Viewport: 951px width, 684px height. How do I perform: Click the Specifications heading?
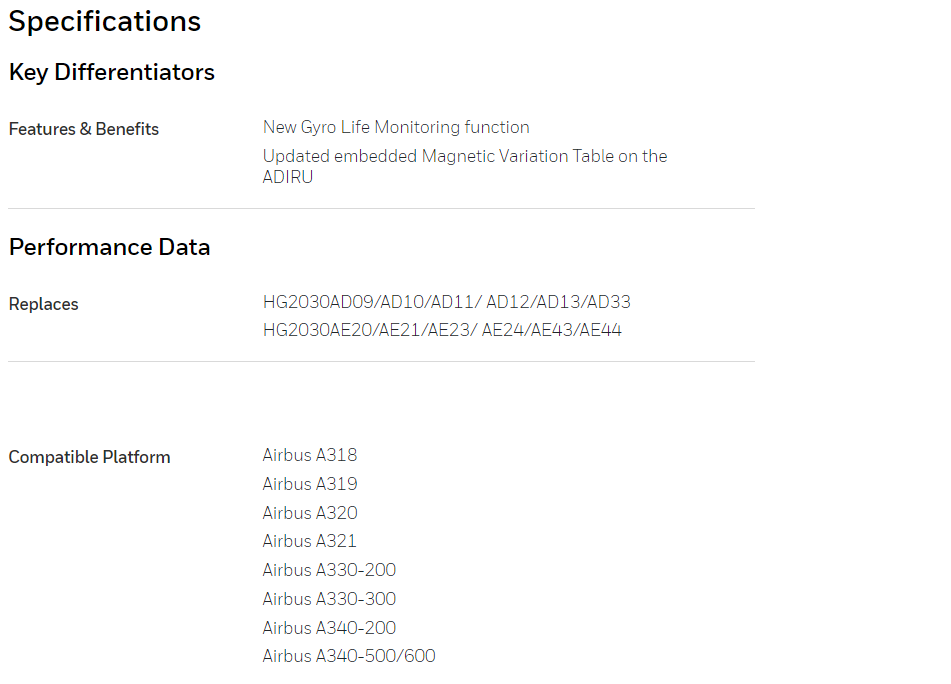104,22
